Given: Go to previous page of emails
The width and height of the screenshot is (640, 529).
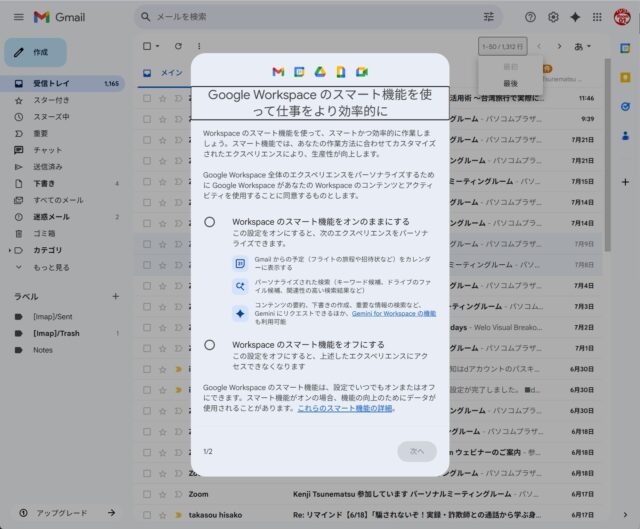Looking at the screenshot, I should coord(539,46).
